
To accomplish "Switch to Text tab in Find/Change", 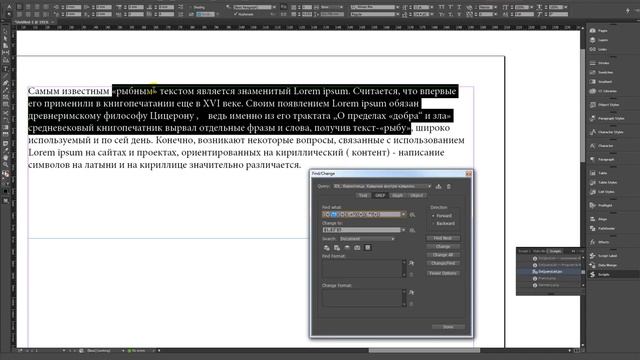I will 363,196.
